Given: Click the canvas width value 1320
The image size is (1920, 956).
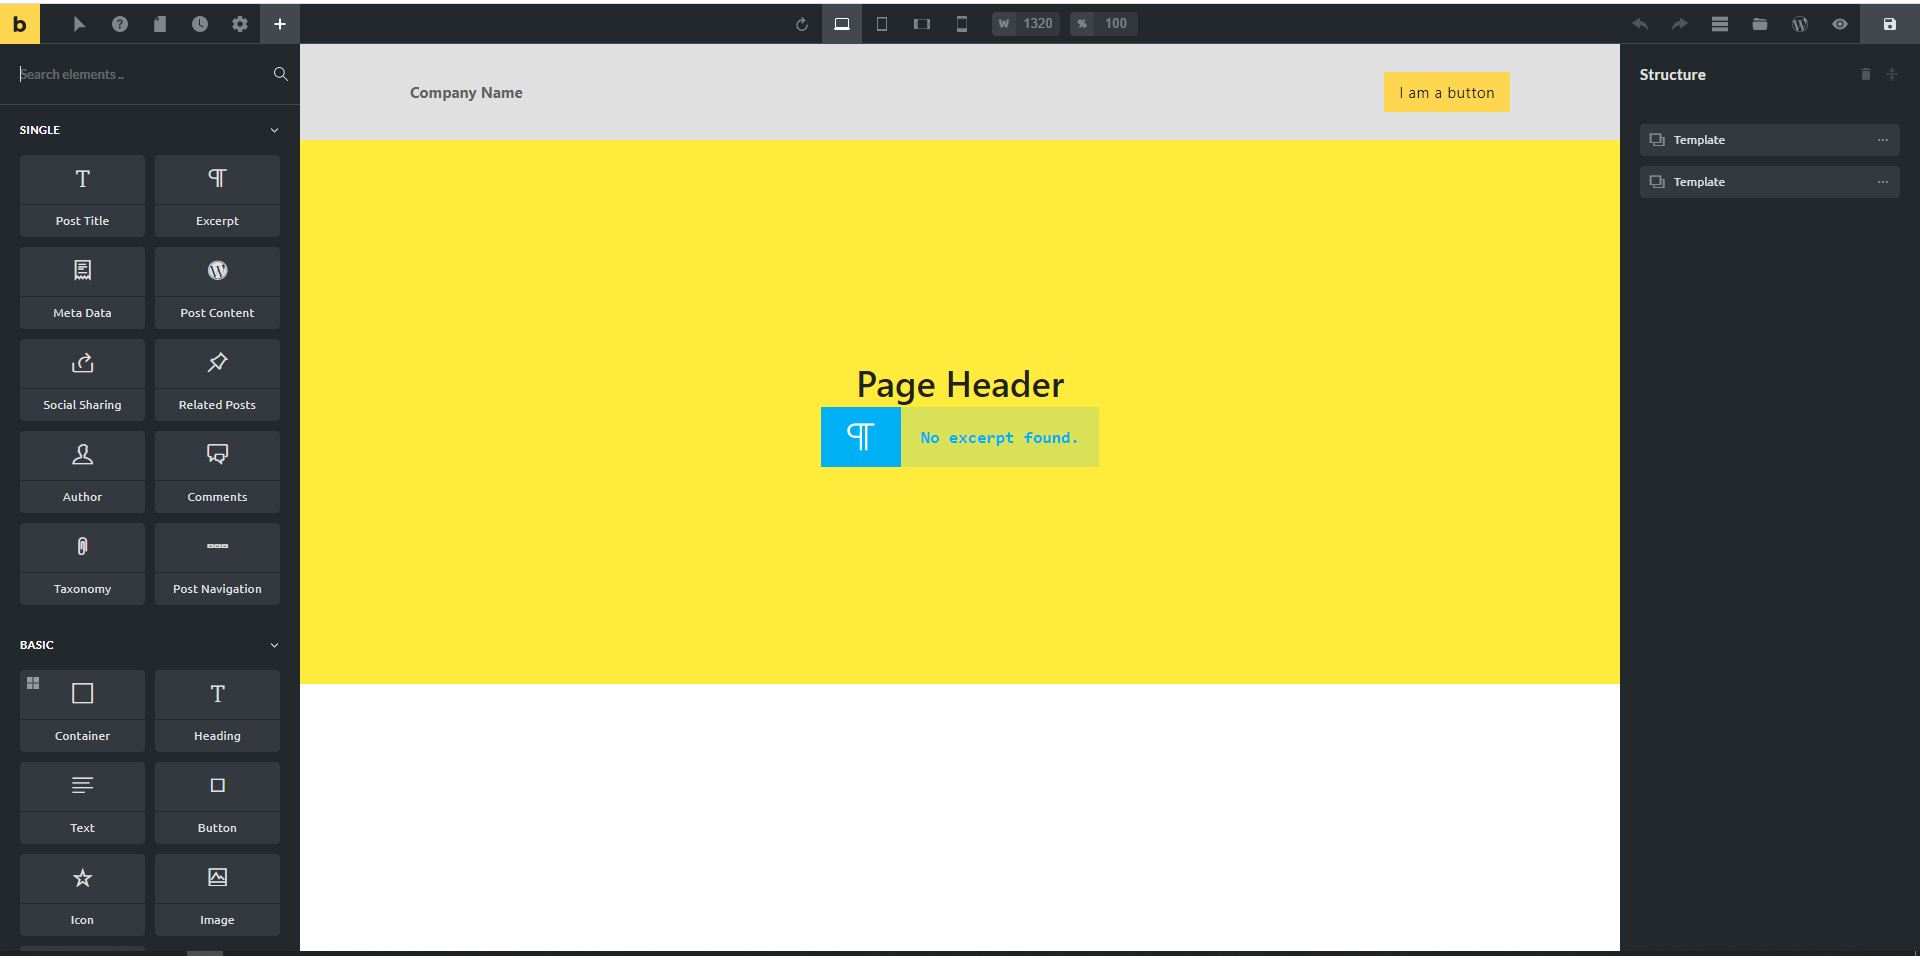Looking at the screenshot, I should 1038,24.
